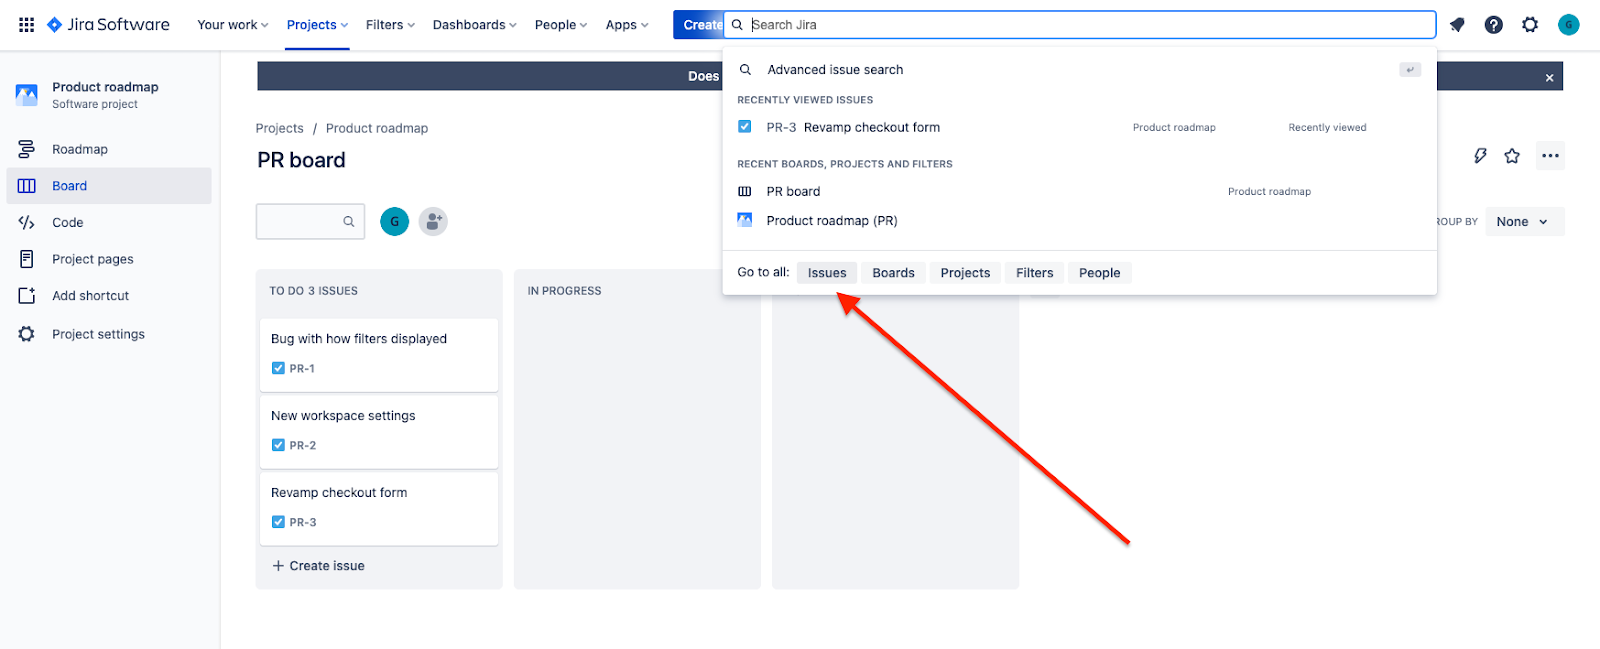Open the Revamp checkout form card on the board
1600x649 pixels.
pos(379,509)
